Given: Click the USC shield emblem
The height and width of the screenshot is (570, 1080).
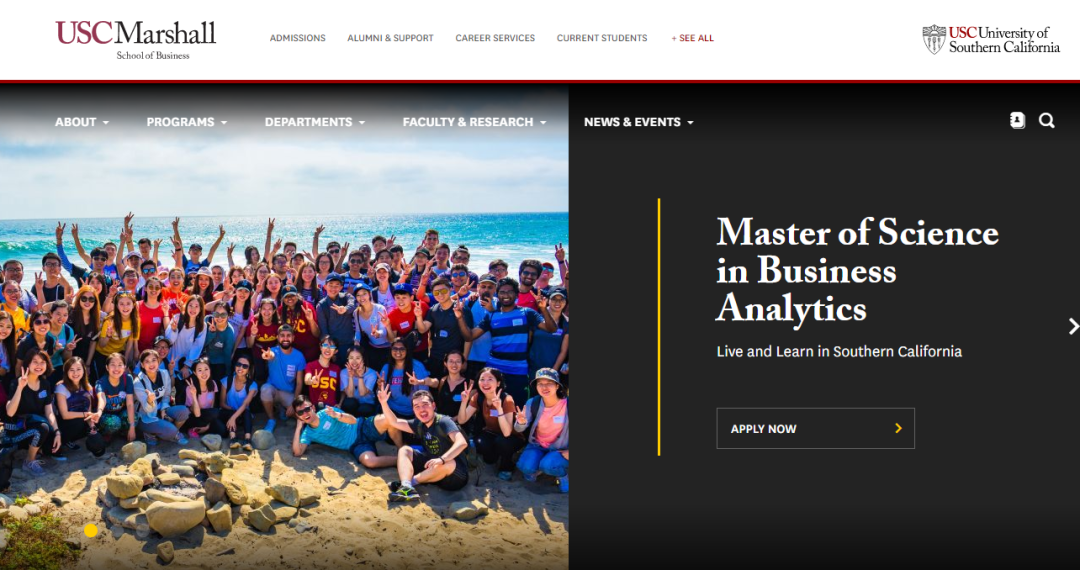Looking at the screenshot, I should 934,40.
